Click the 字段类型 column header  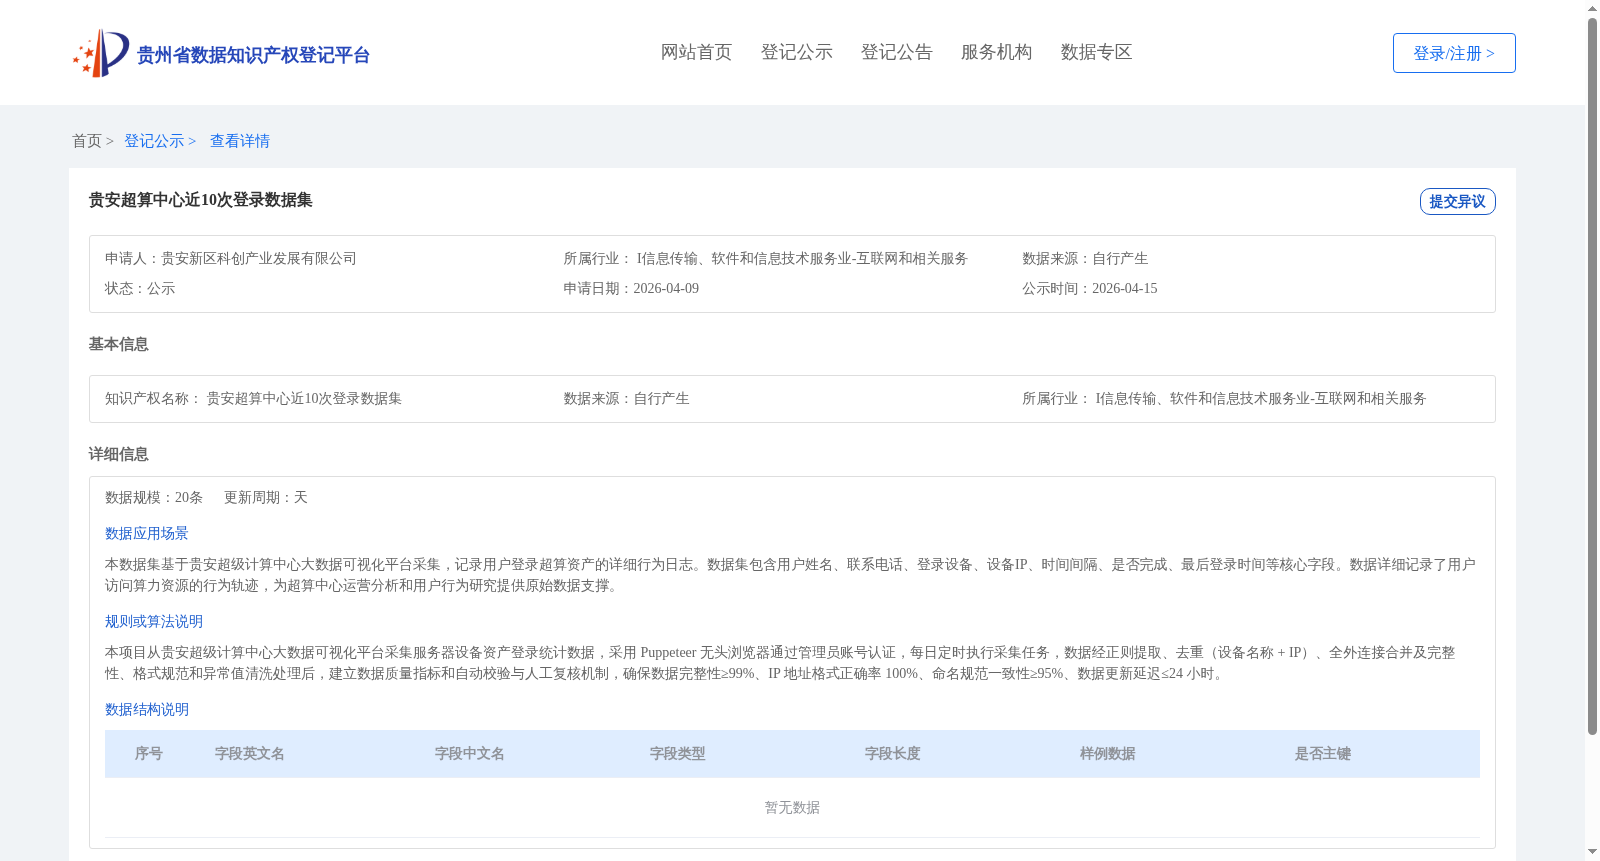click(x=678, y=754)
